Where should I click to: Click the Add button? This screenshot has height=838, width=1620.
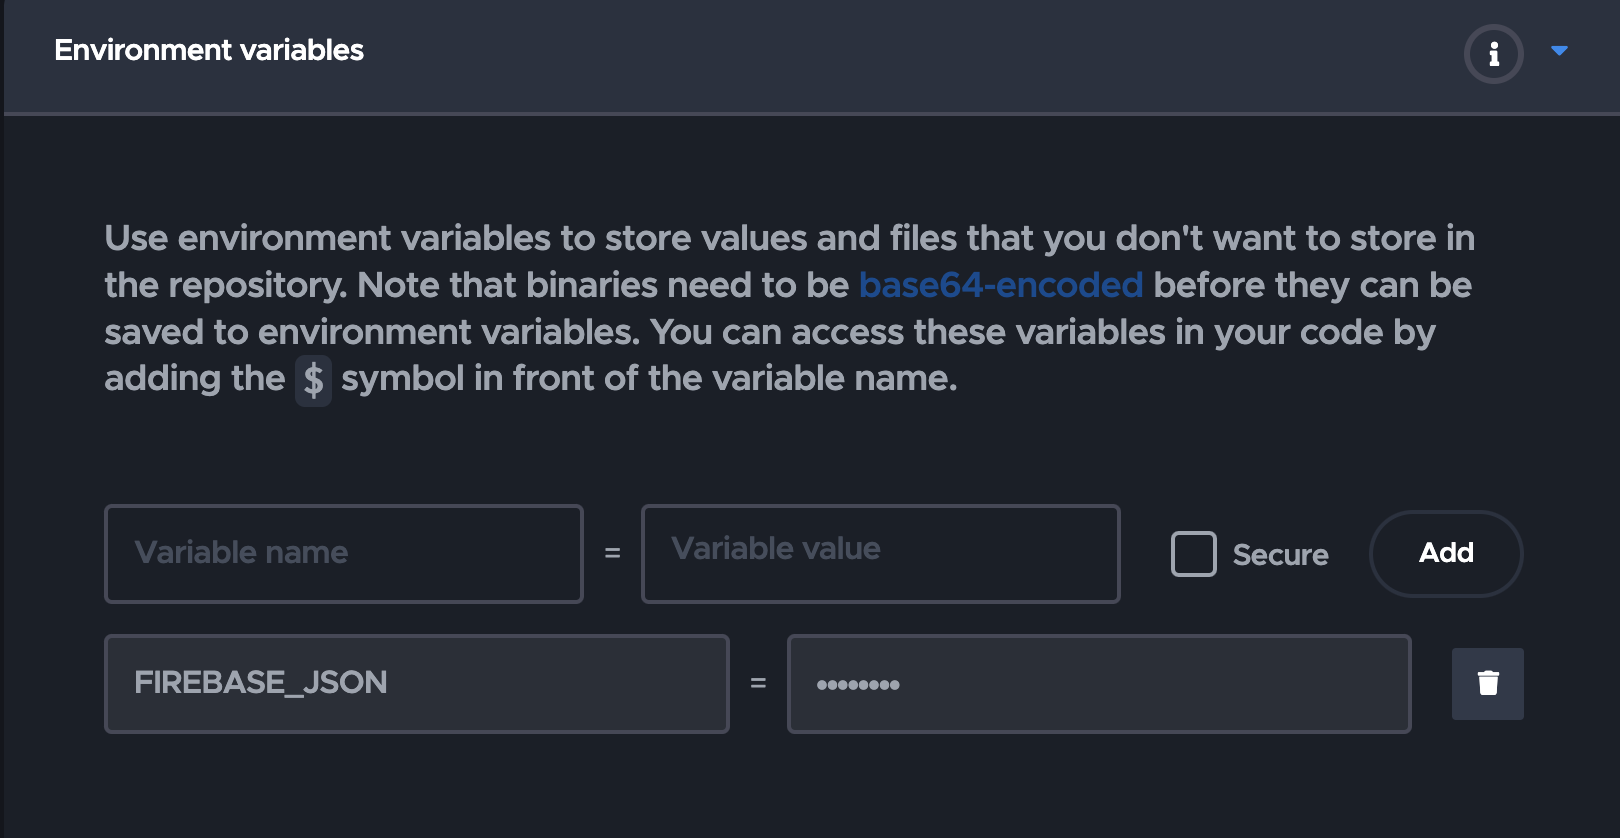1446,553
